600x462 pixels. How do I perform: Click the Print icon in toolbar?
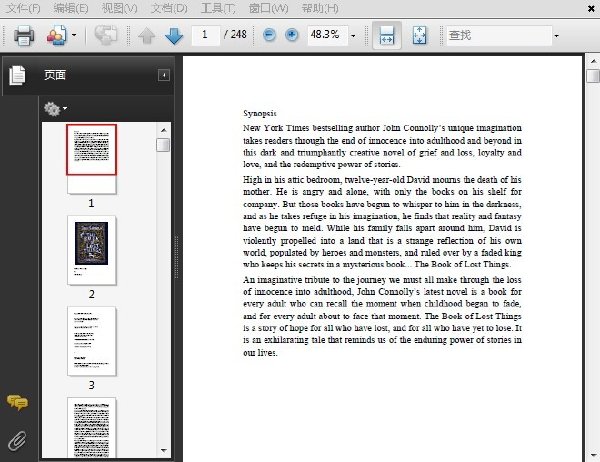click(x=24, y=36)
